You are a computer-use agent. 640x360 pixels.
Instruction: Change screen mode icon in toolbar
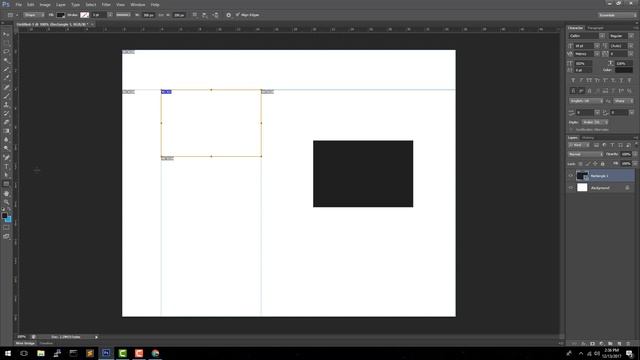click(6, 236)
